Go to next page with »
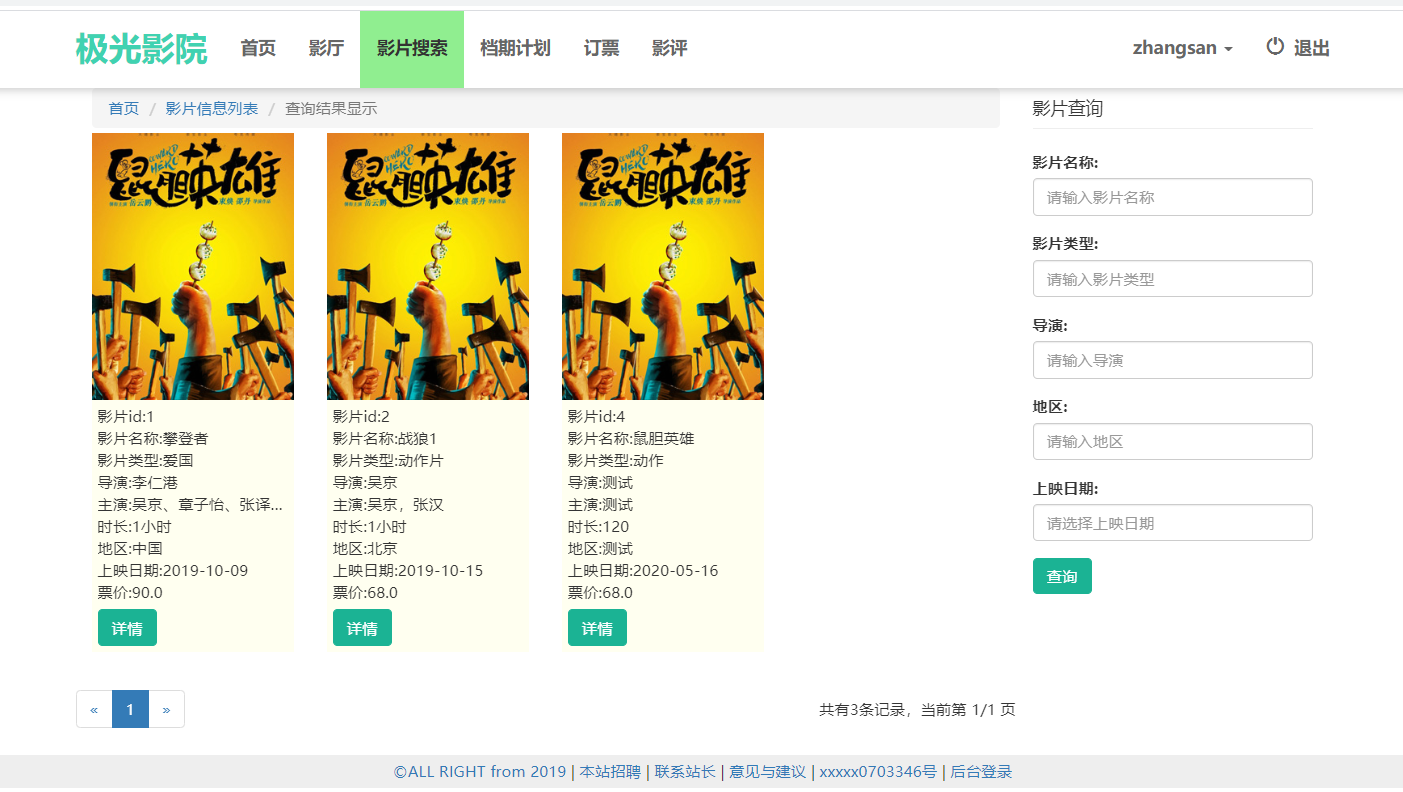This screenshot has width=1403, height=792. click(x=166, y=709)
